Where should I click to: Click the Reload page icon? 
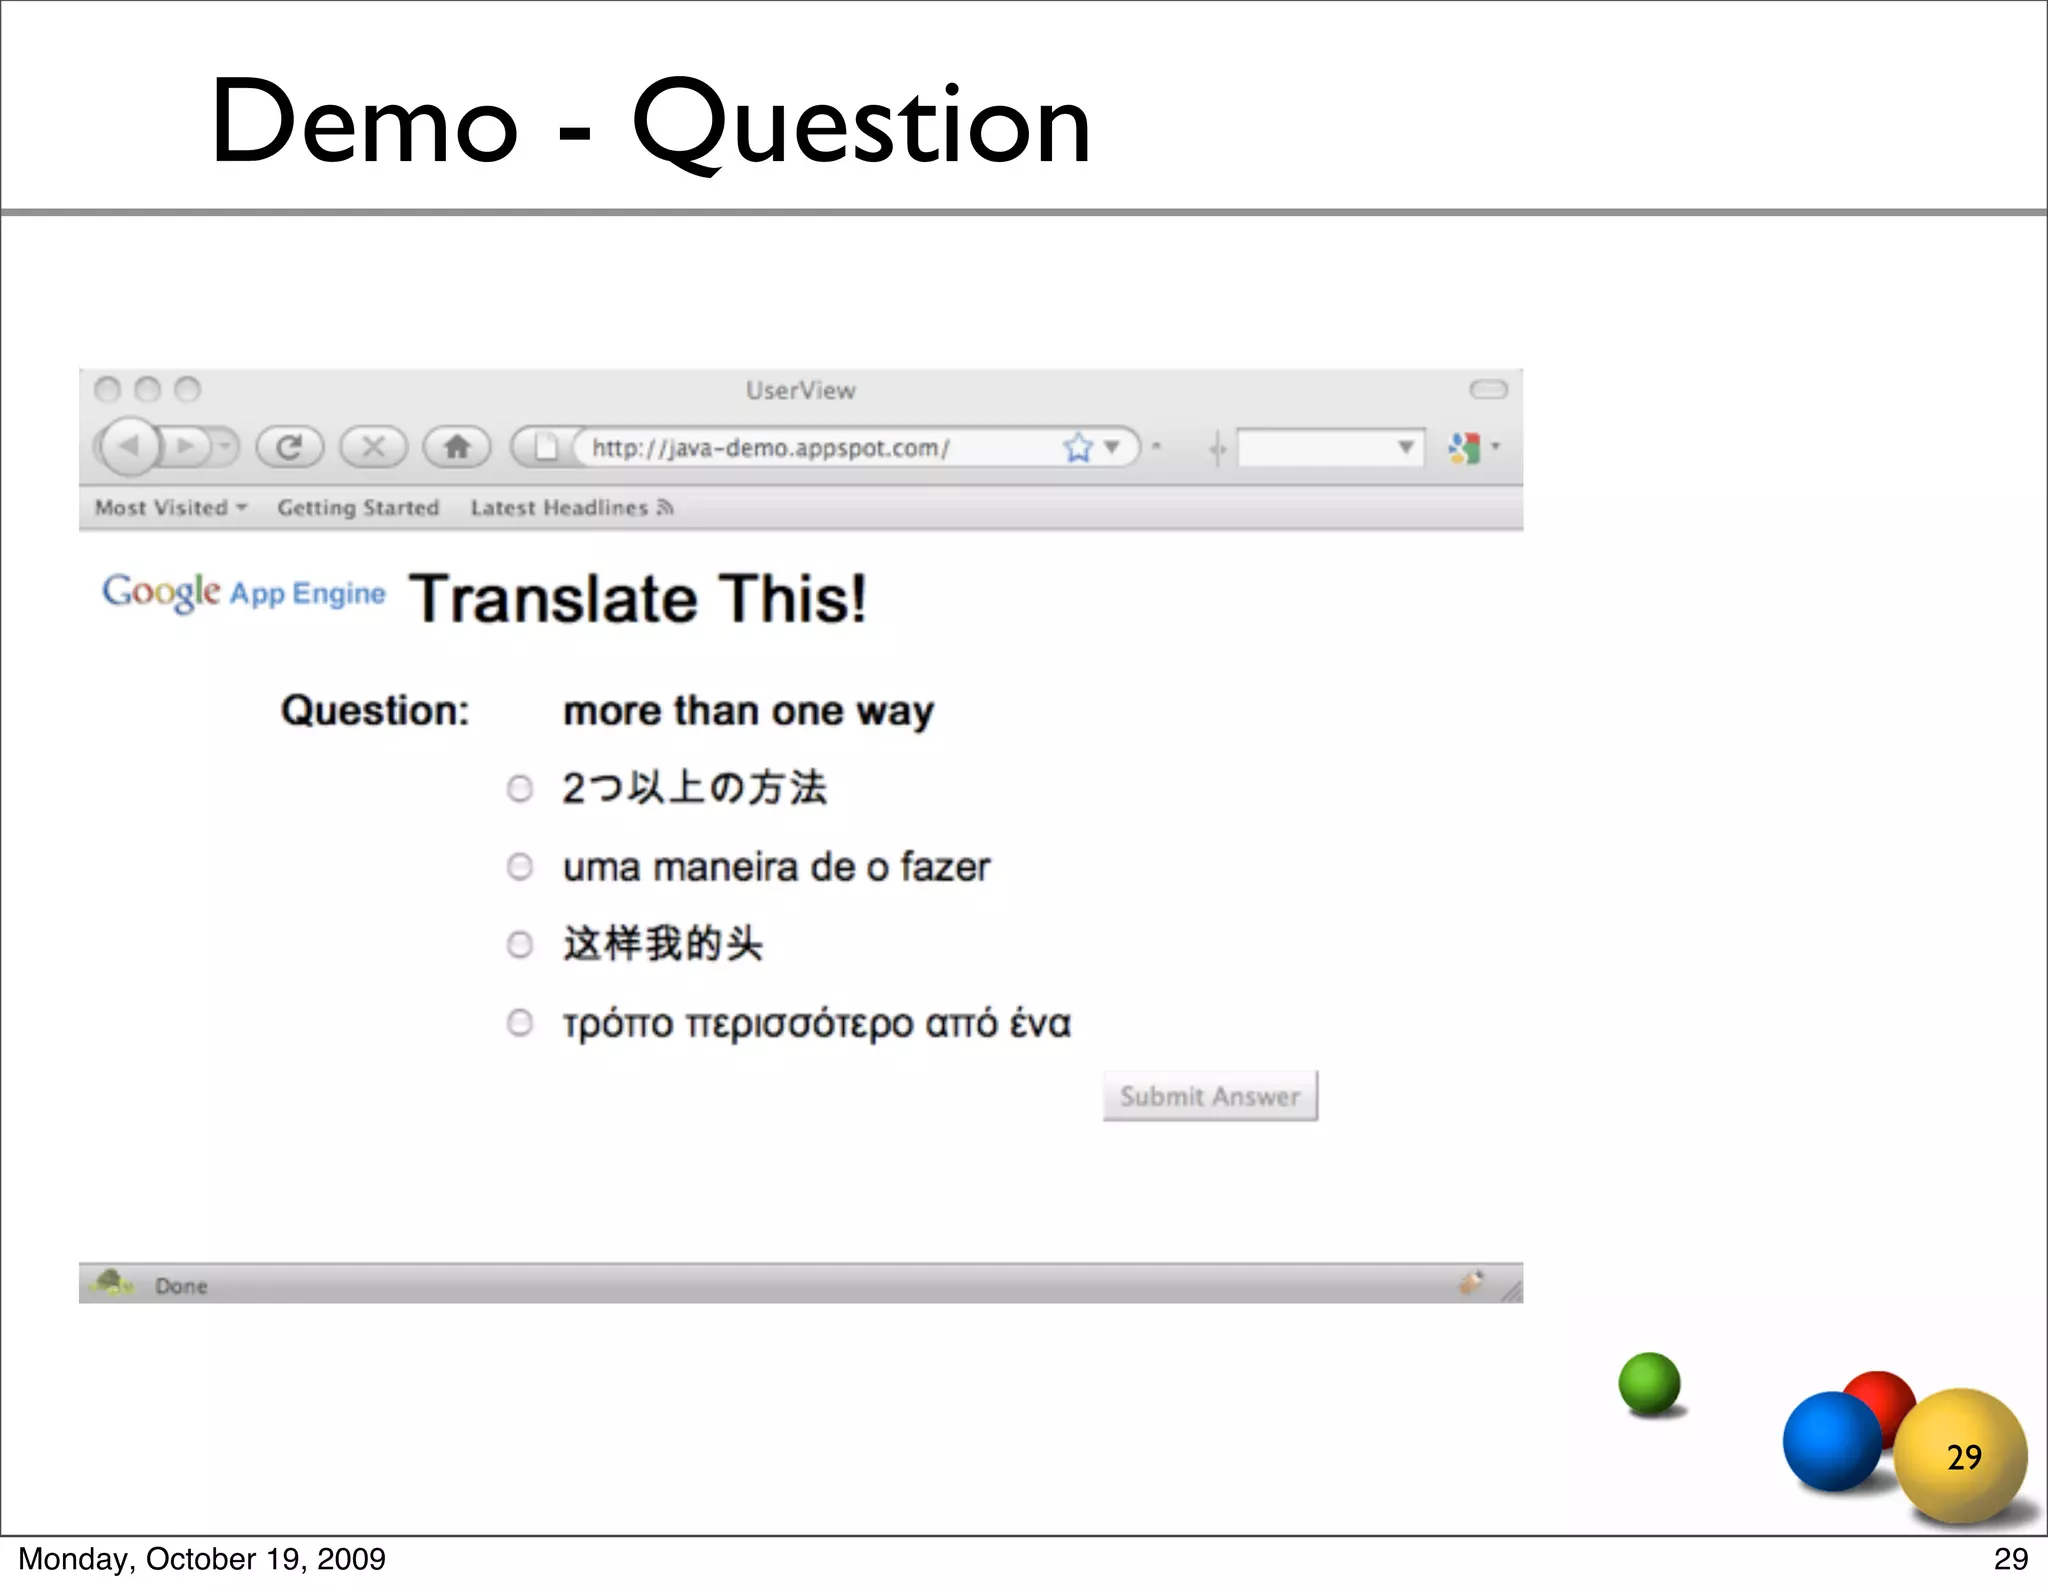click(x=290, y=446)
